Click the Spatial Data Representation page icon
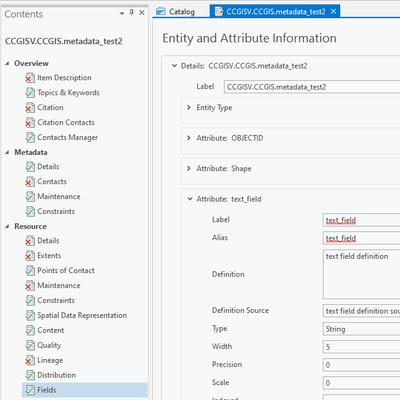400x400 pixels. (x=30, y=315)
